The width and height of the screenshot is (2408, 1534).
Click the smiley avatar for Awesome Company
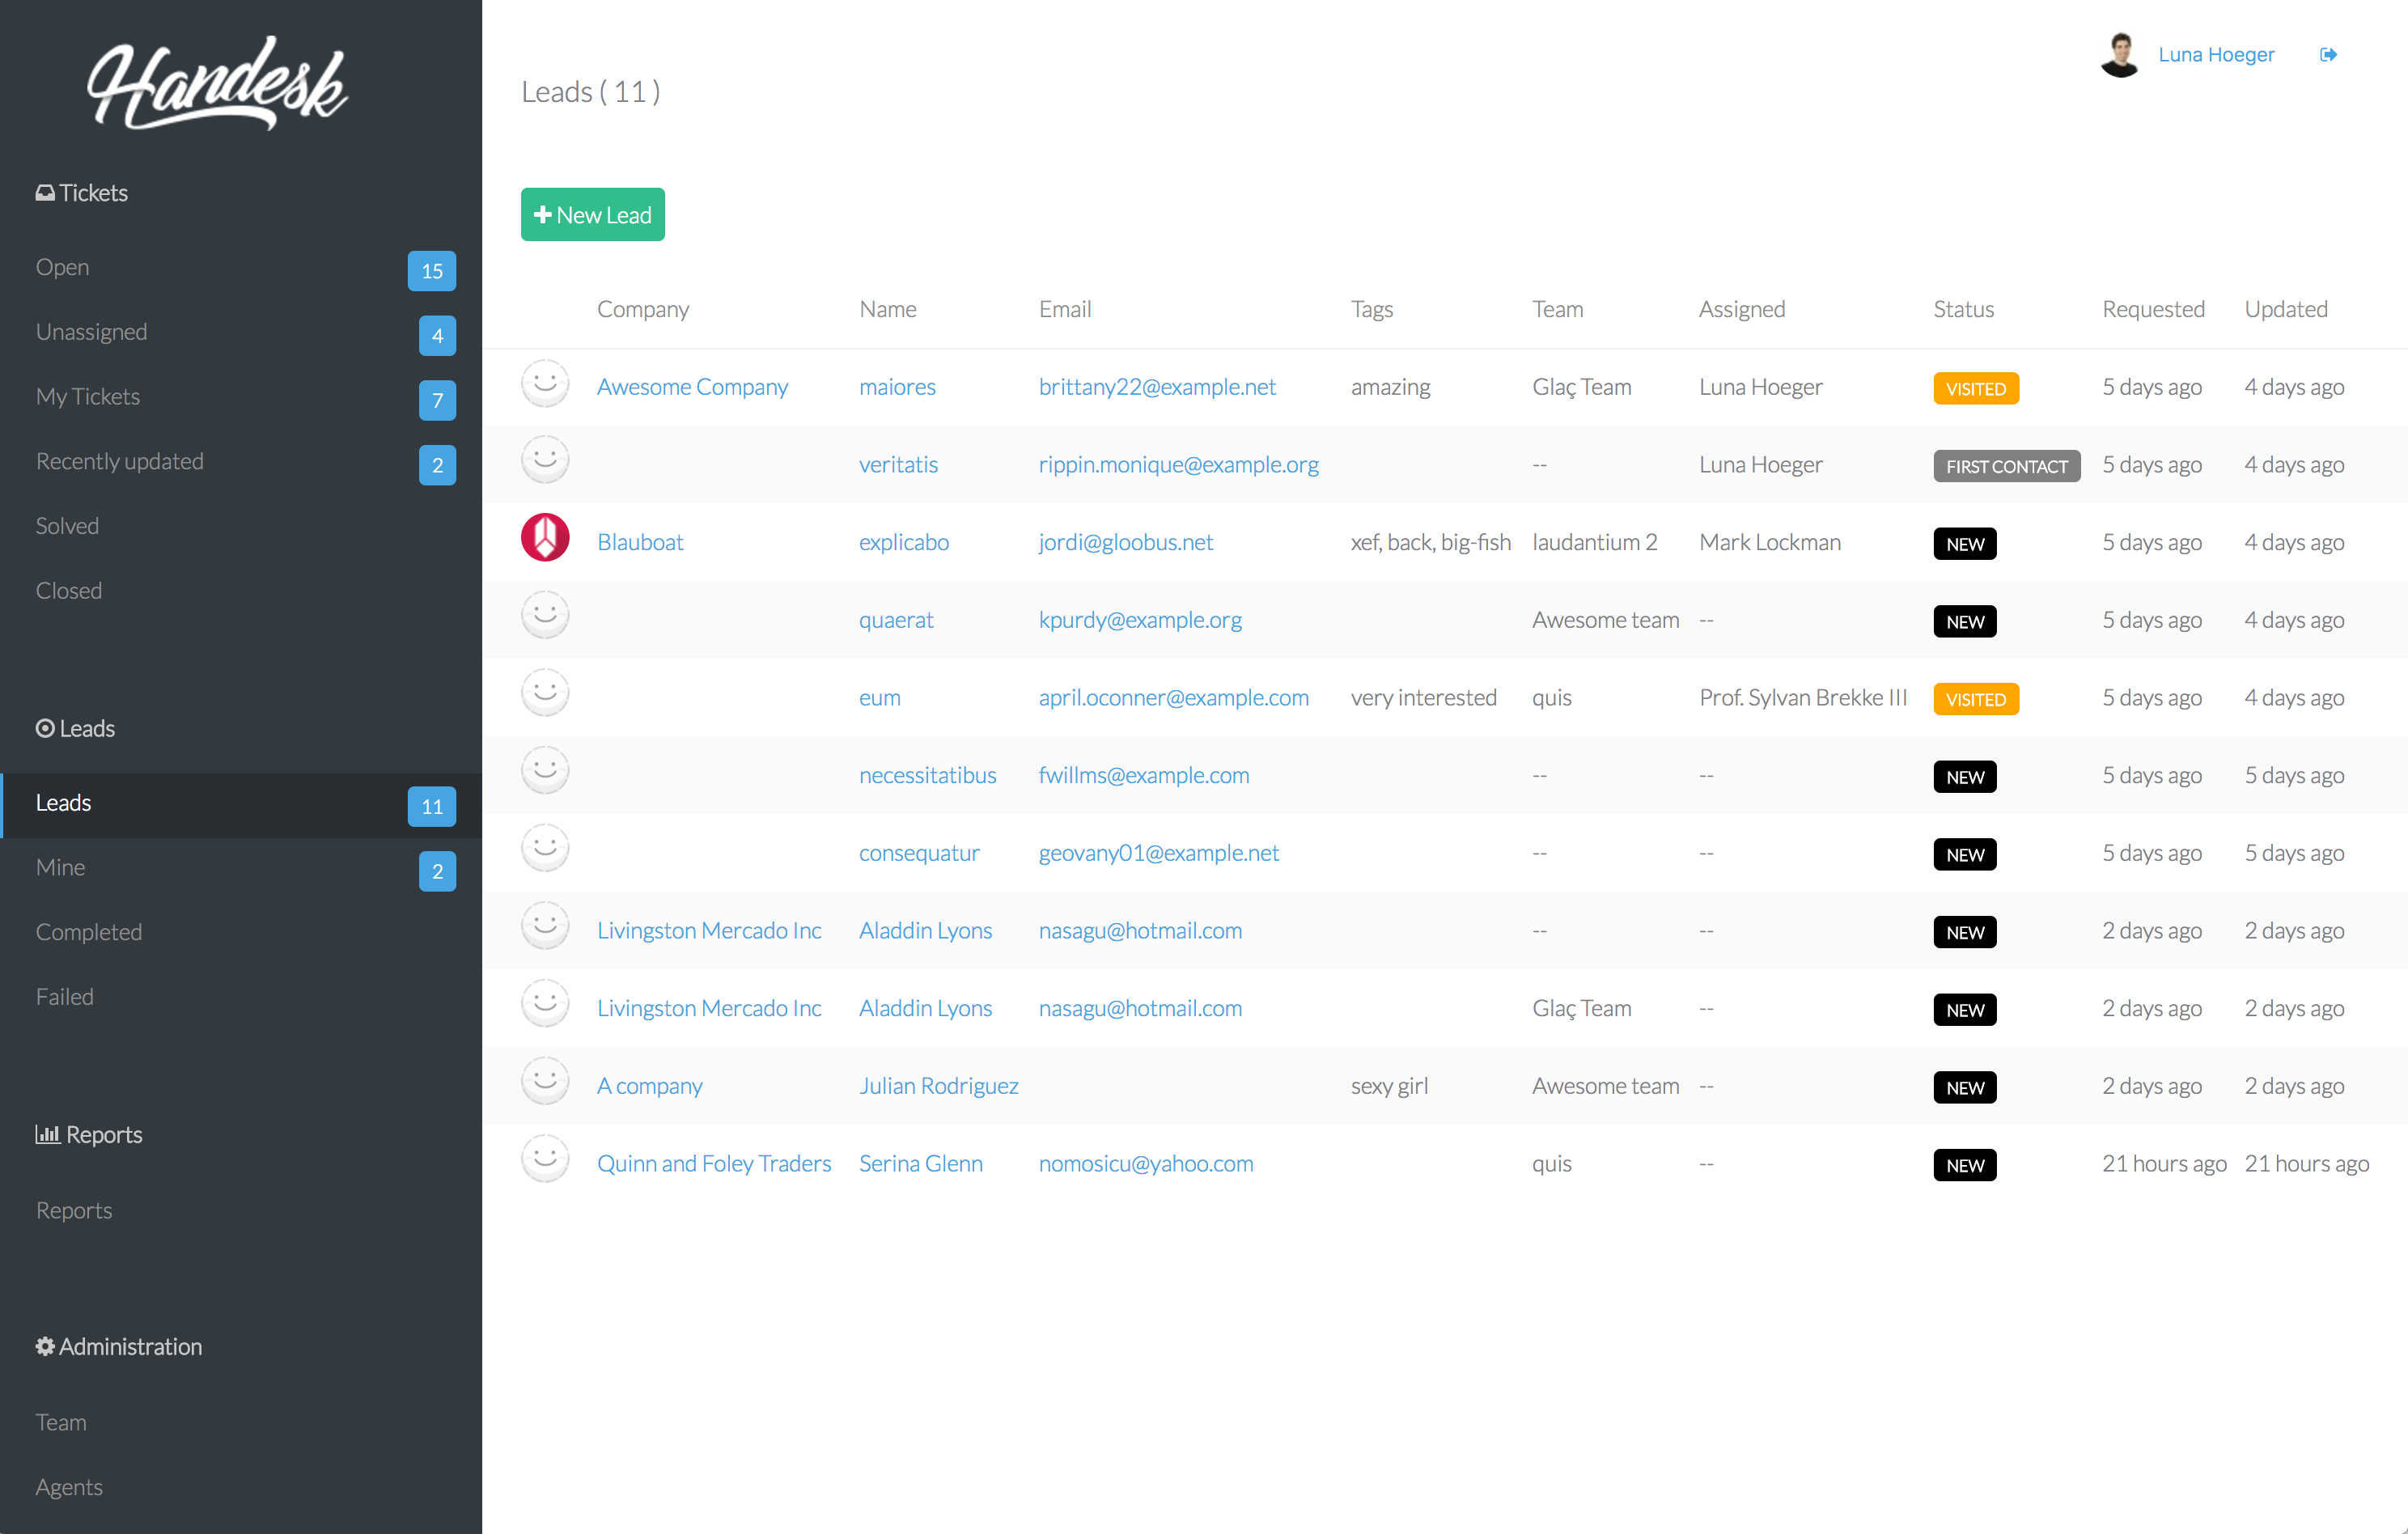(545, 383)
